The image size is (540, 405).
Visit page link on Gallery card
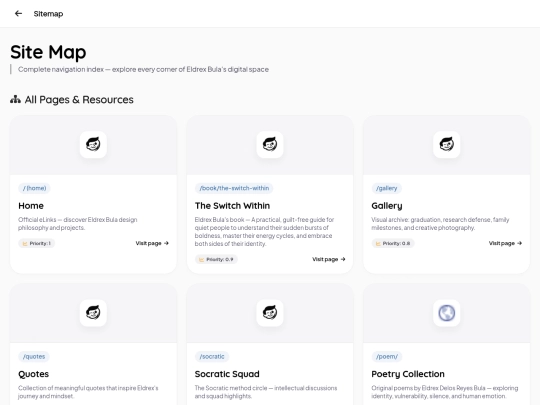[x=505, y=243]
